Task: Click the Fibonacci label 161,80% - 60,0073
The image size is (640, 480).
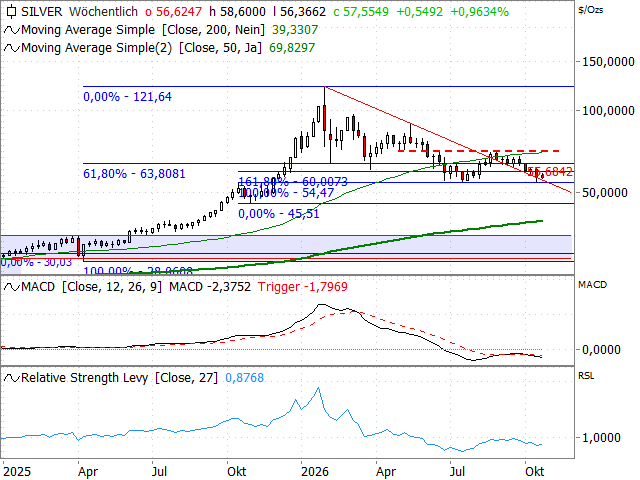Action: tap(293, 182)
